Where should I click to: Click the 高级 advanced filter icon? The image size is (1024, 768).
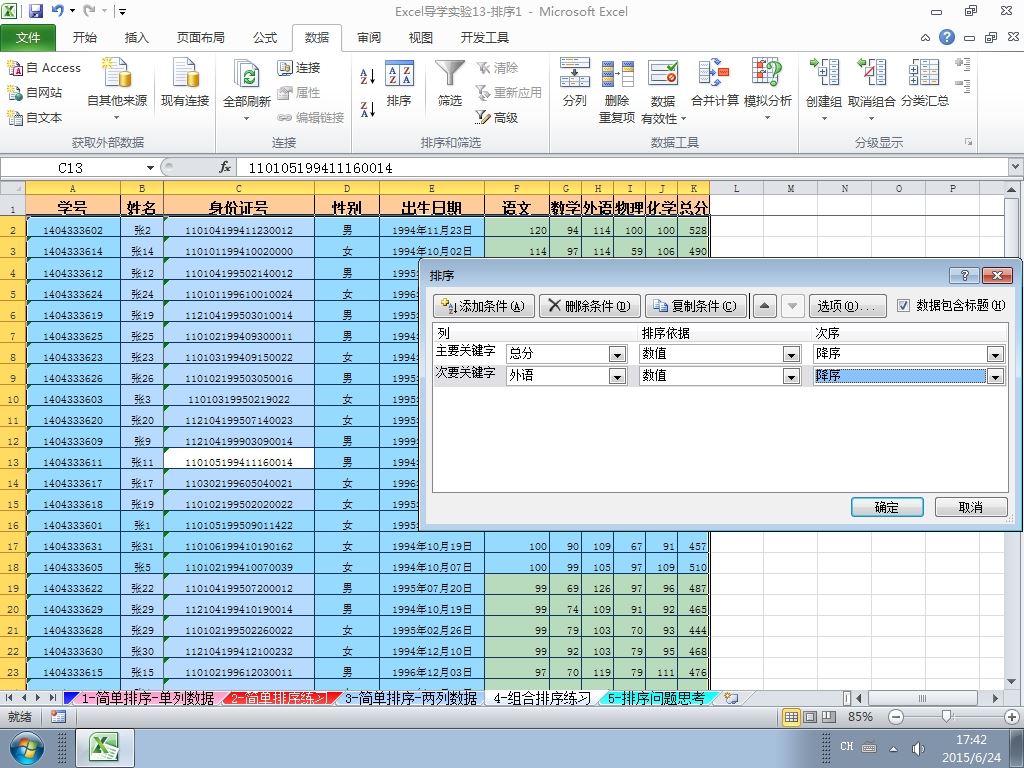tap(483, 118)
